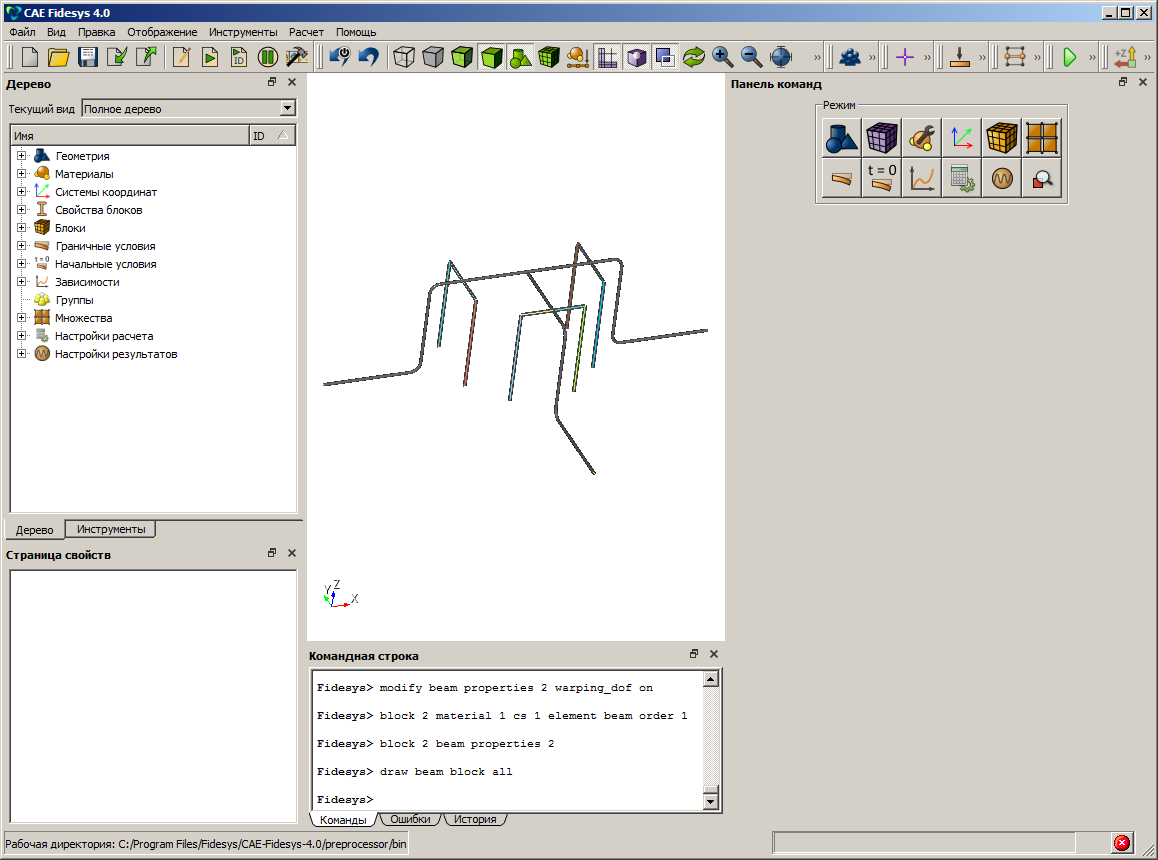The width and height of the screenshot is (1158, 860).
Task: Click the Fidesys> command prompt input
Action: click(x=508, y=799)
